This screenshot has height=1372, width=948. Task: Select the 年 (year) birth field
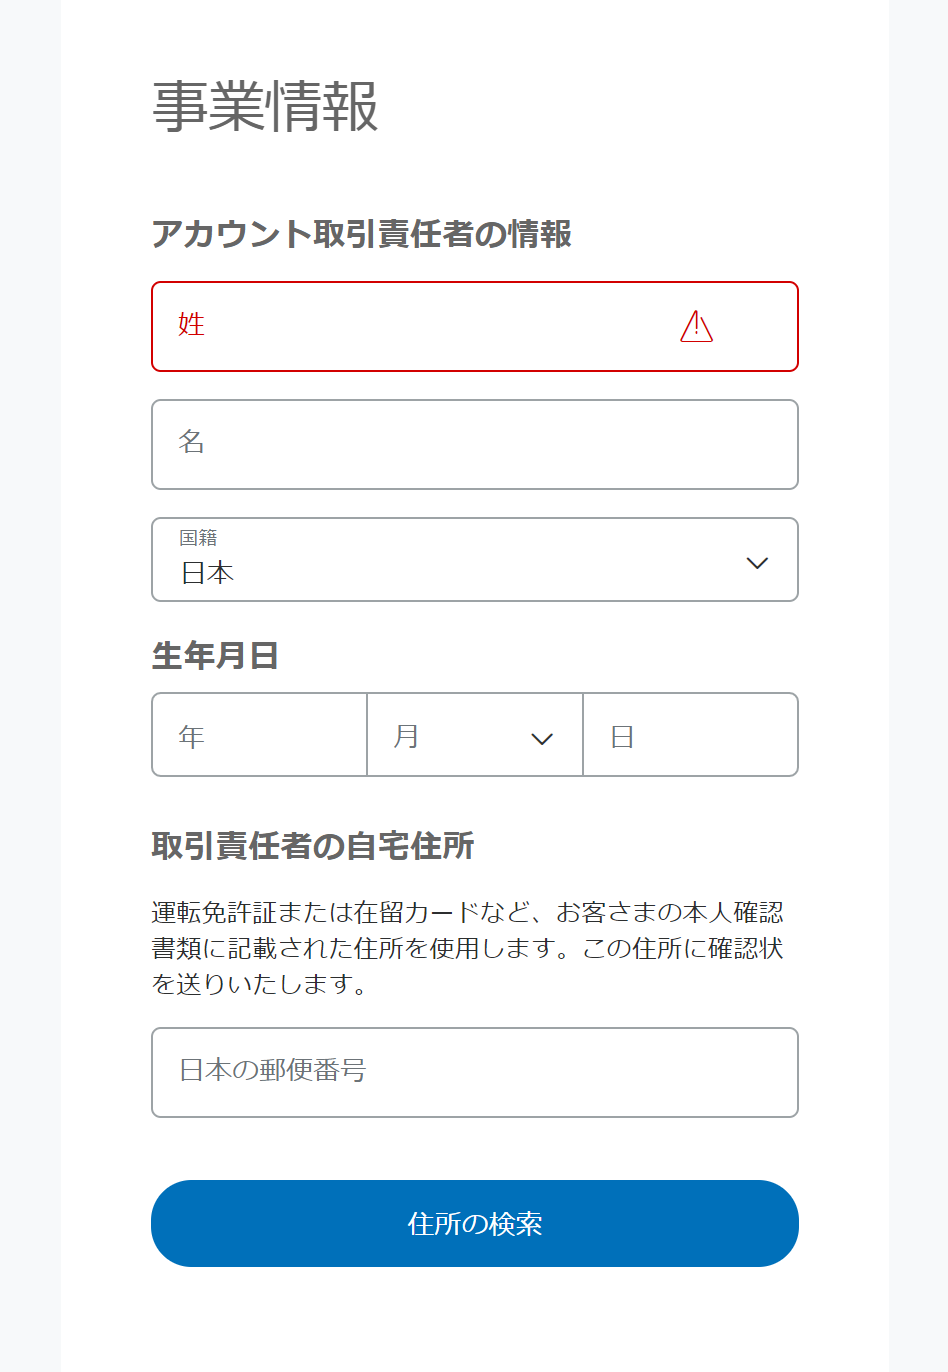click(x=259, y=735)
